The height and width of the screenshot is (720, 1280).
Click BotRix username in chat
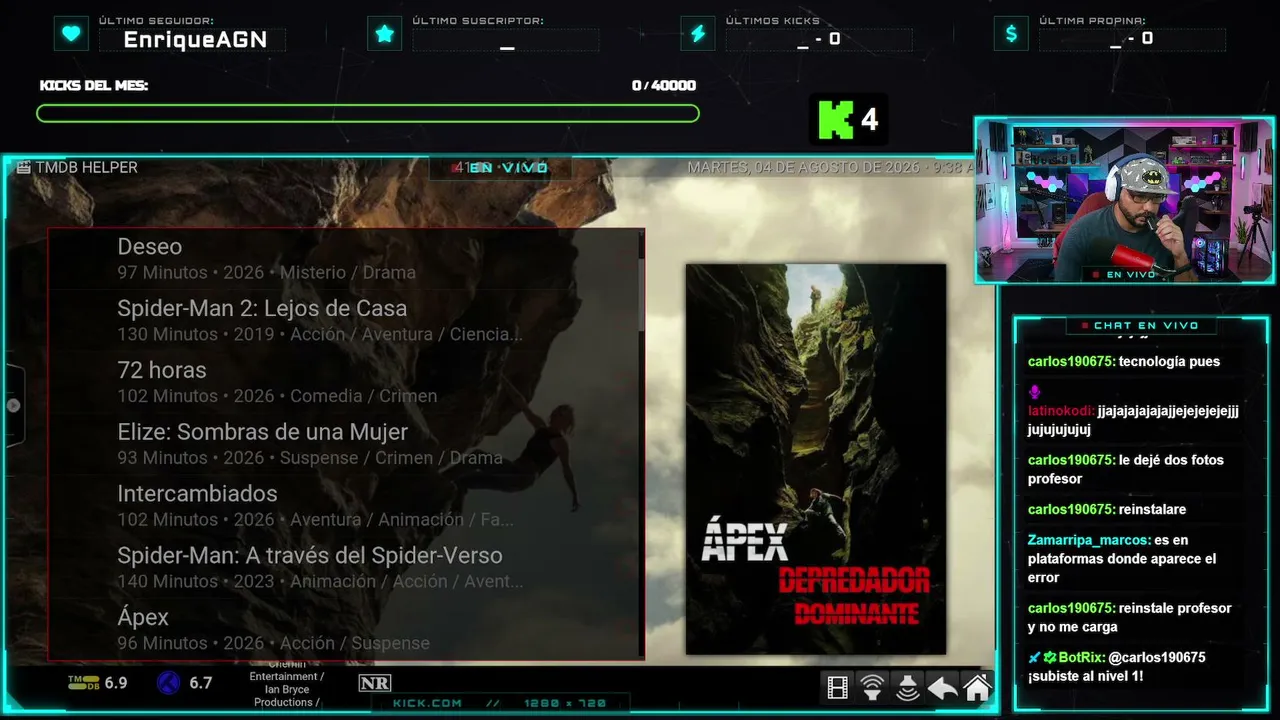point(1082,658)
